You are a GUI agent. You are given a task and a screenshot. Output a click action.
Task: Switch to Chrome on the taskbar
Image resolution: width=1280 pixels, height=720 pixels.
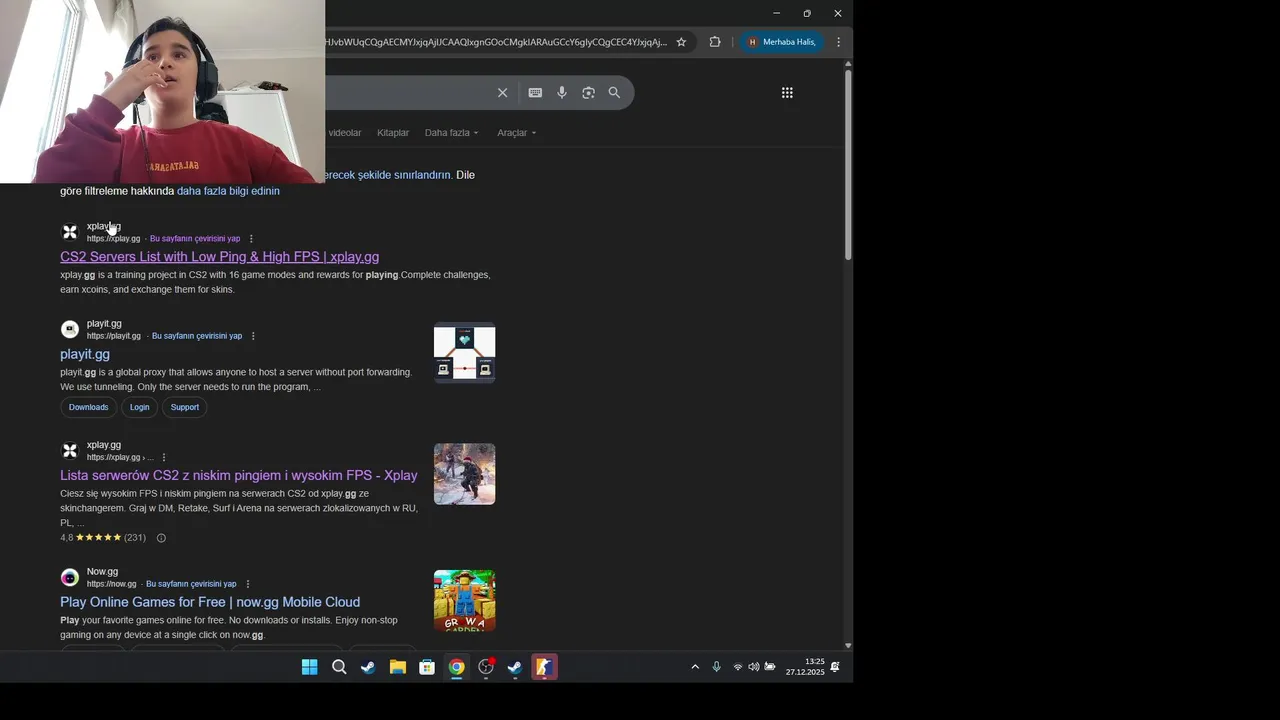[x=456, y=667]
